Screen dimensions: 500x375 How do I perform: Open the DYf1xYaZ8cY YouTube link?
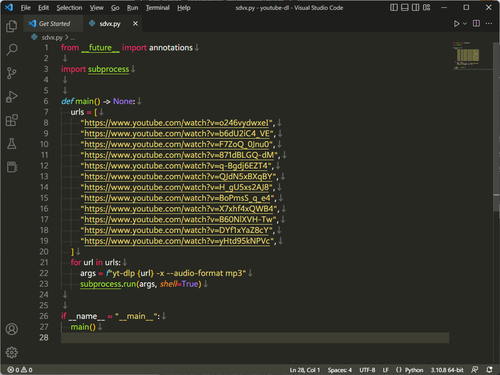coord(177,230)
